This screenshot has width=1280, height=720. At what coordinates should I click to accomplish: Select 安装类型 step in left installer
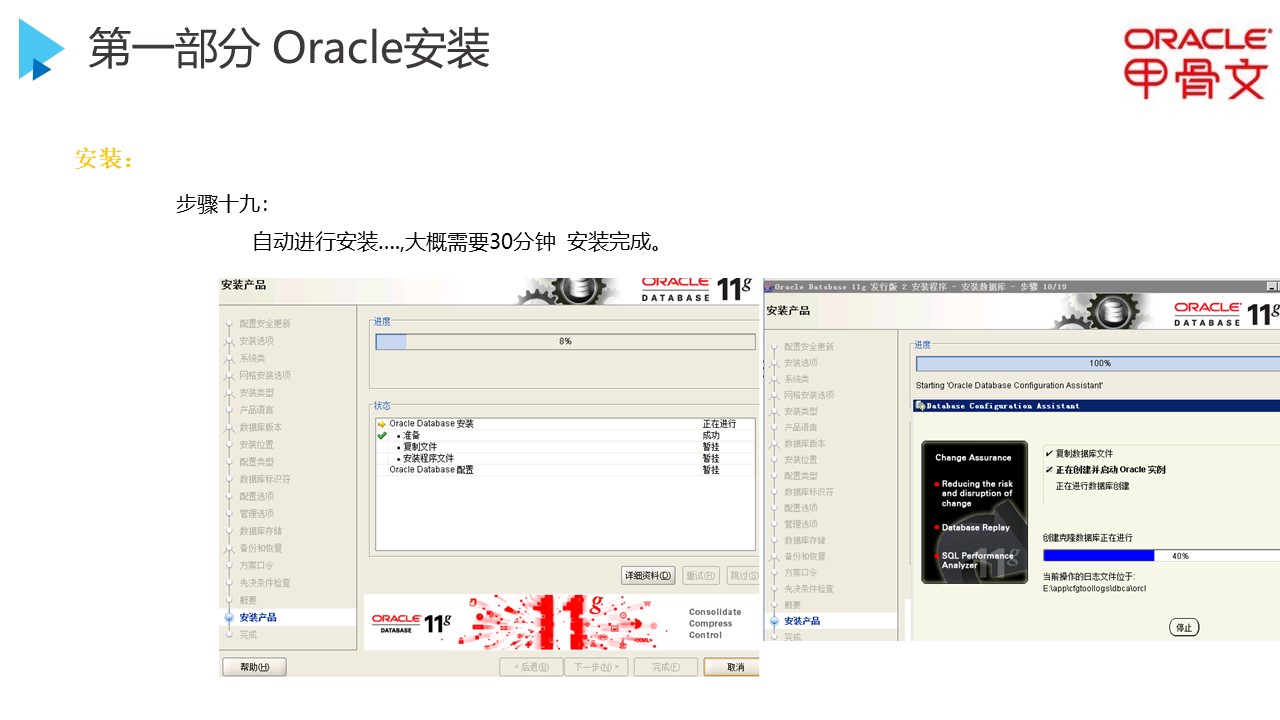256,393
